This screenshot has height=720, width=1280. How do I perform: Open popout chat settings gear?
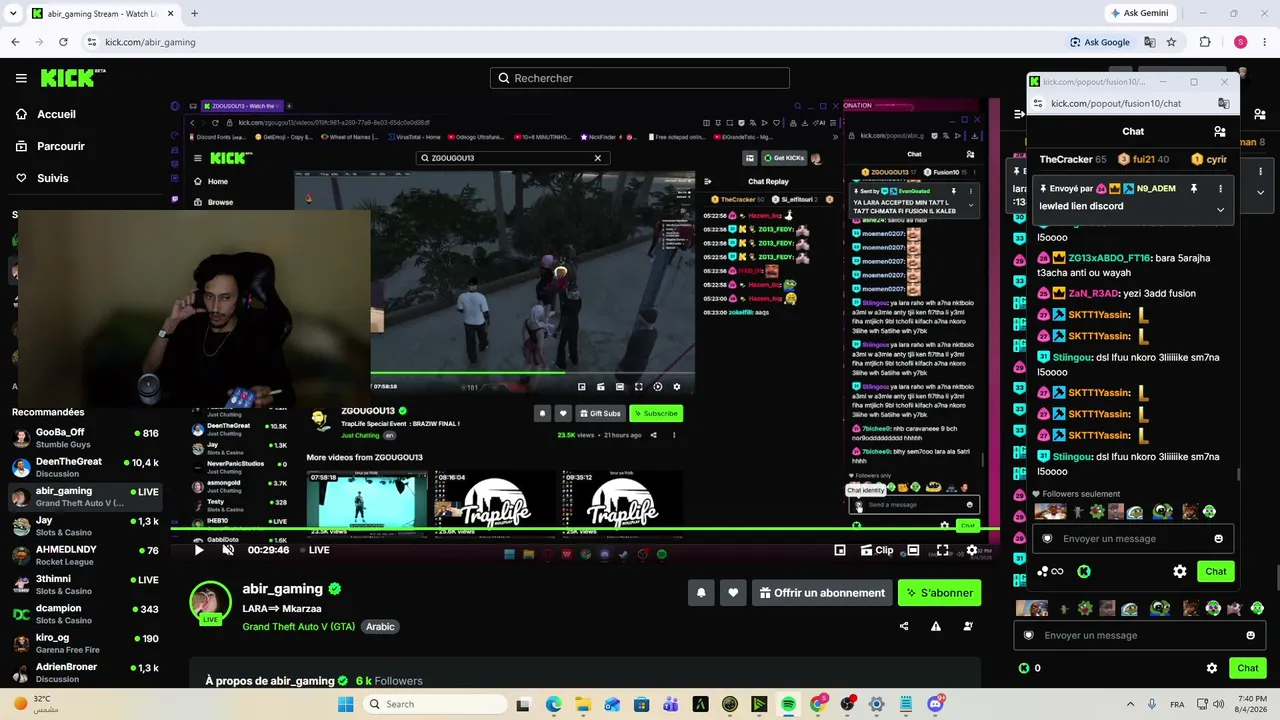[1180, 571]
